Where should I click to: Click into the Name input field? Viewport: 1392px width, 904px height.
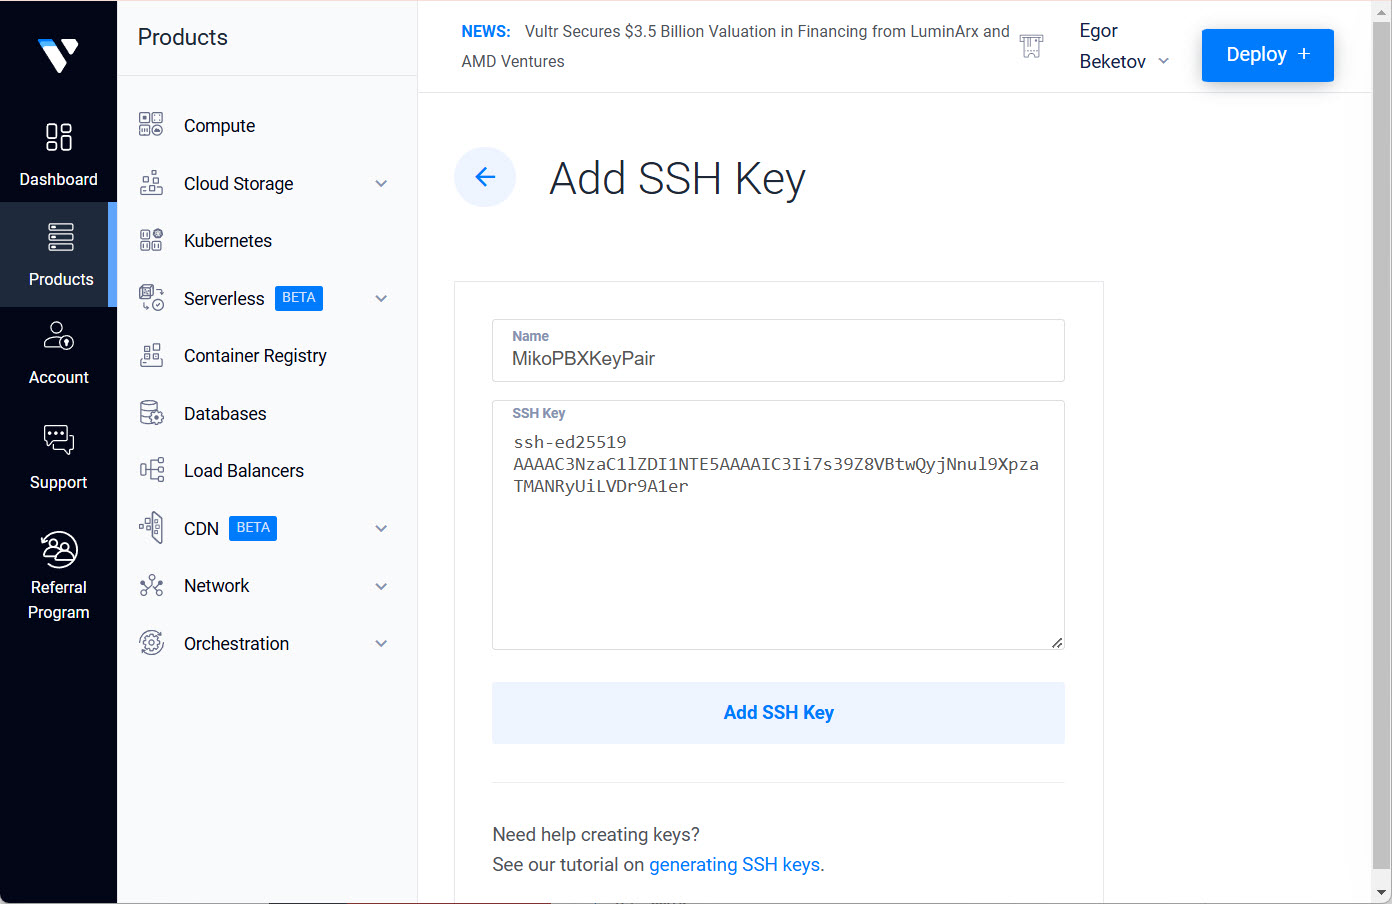coord(778,359)
